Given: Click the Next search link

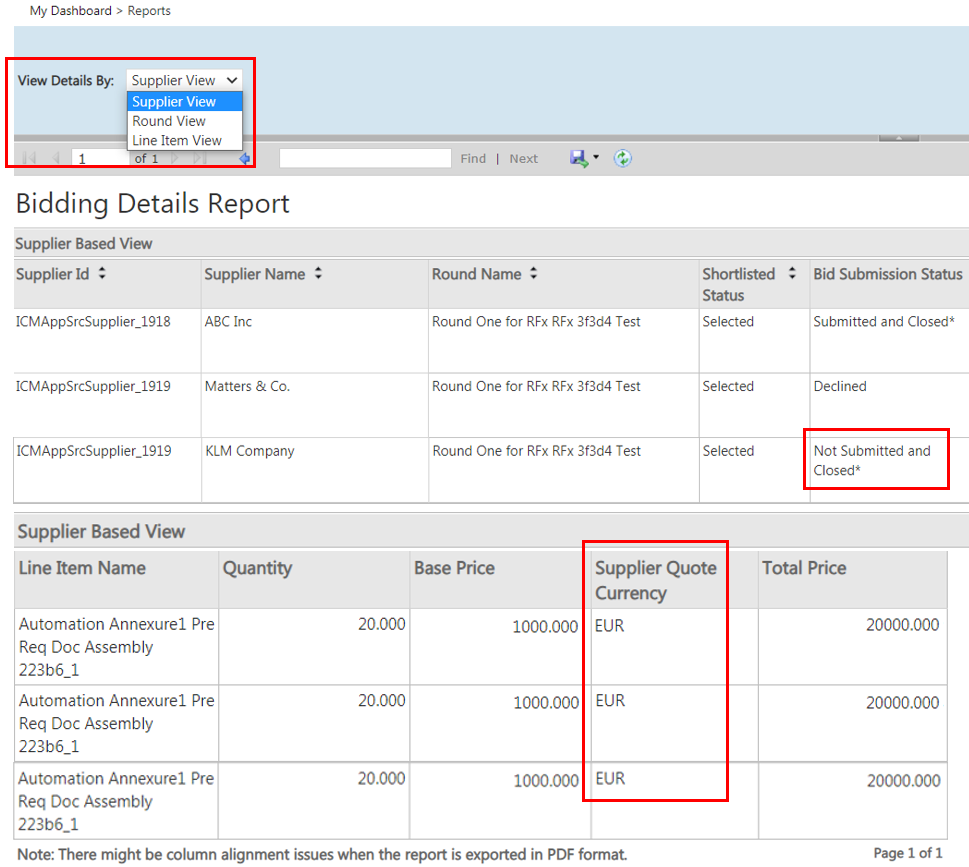Looking at the screenshot, I should pyautogui.click(x=523, y=158).
